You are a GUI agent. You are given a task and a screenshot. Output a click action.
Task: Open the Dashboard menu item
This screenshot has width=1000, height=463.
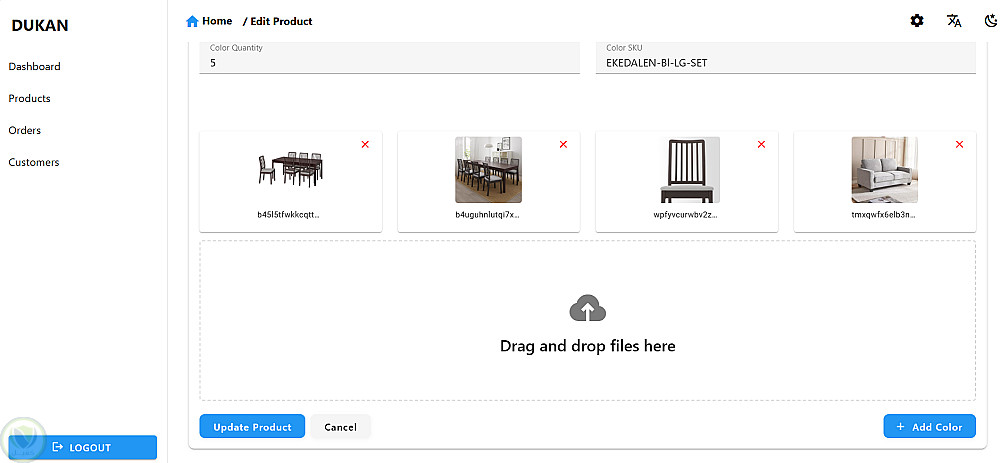[35, 67]
